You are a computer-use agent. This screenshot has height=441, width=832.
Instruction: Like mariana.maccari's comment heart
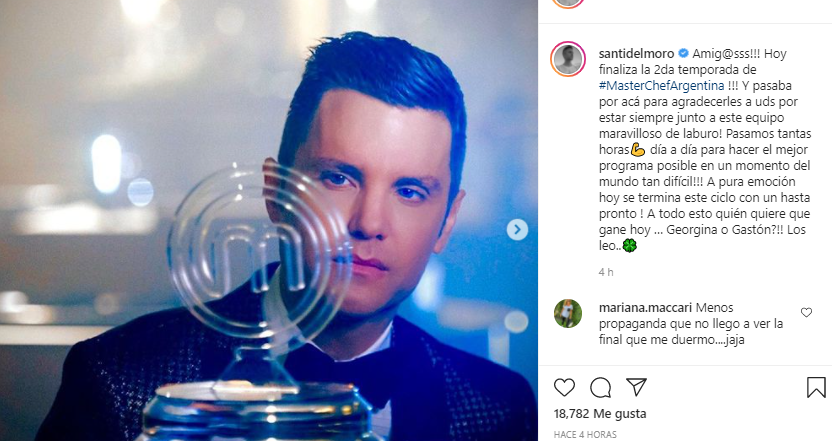pyautogui.click(x=806, y=313)
